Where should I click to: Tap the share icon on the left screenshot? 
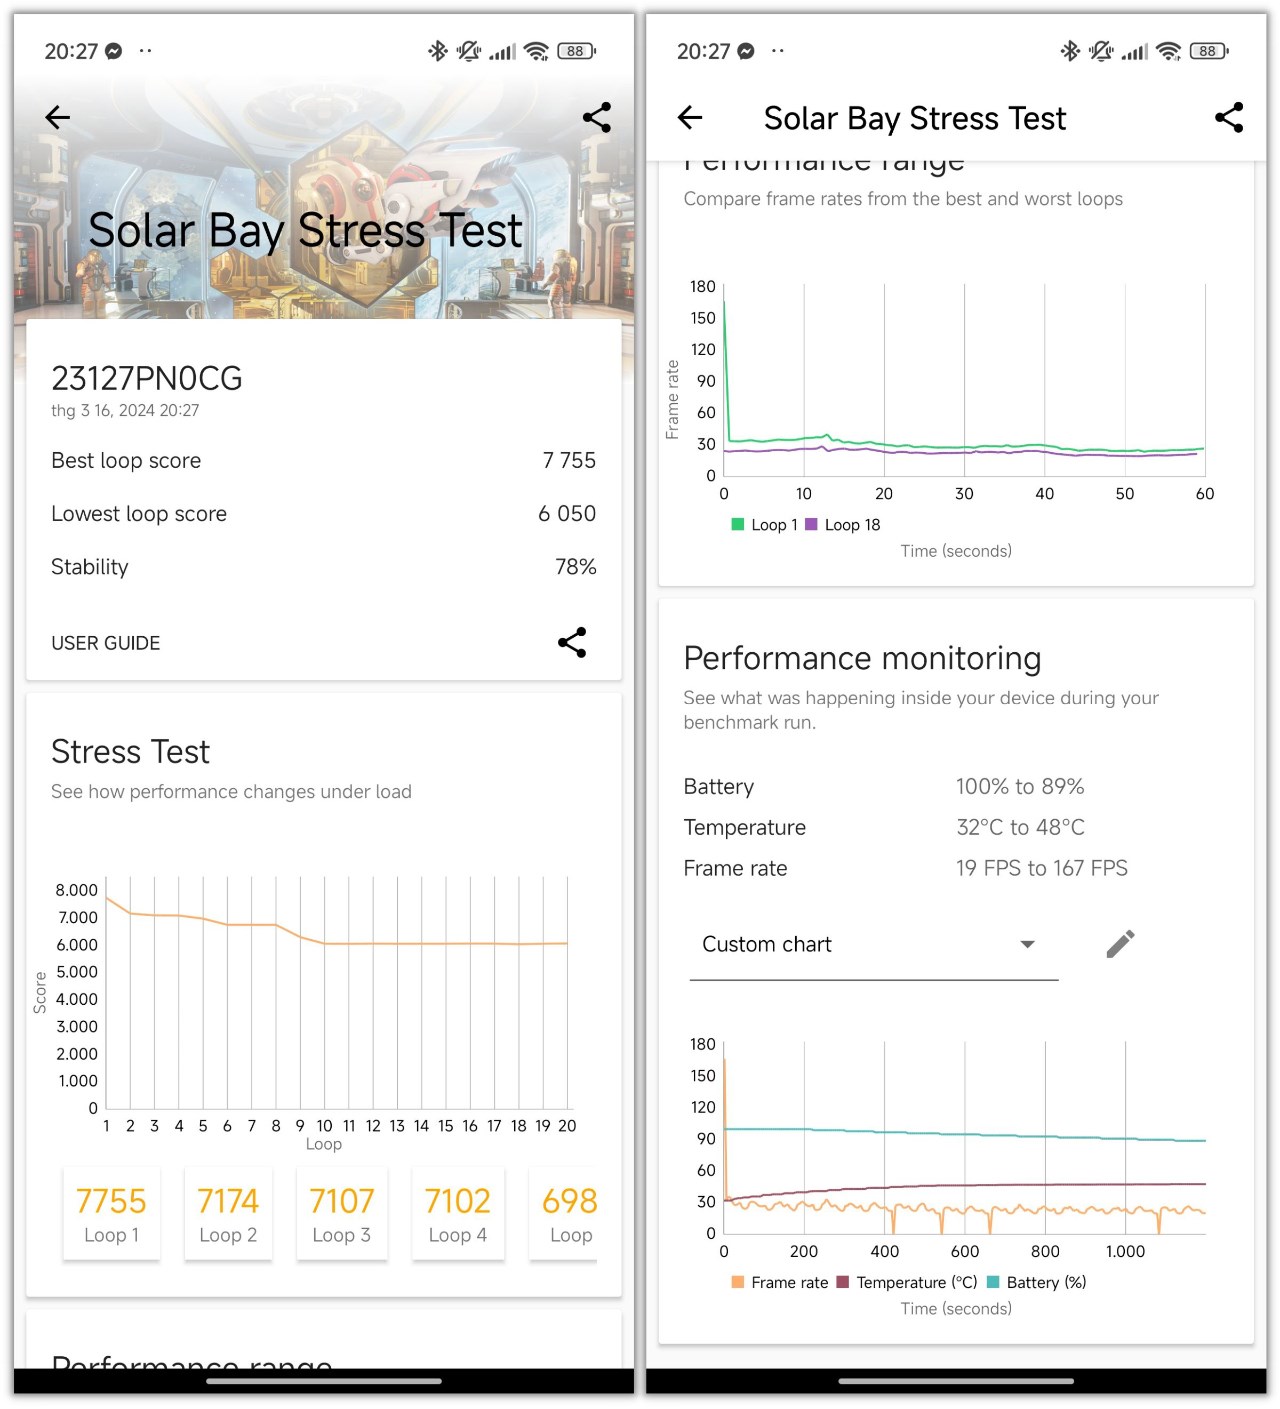(597, 117)
